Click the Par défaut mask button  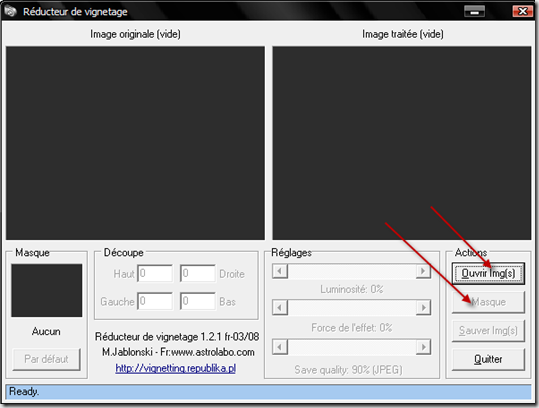[46, 359]
